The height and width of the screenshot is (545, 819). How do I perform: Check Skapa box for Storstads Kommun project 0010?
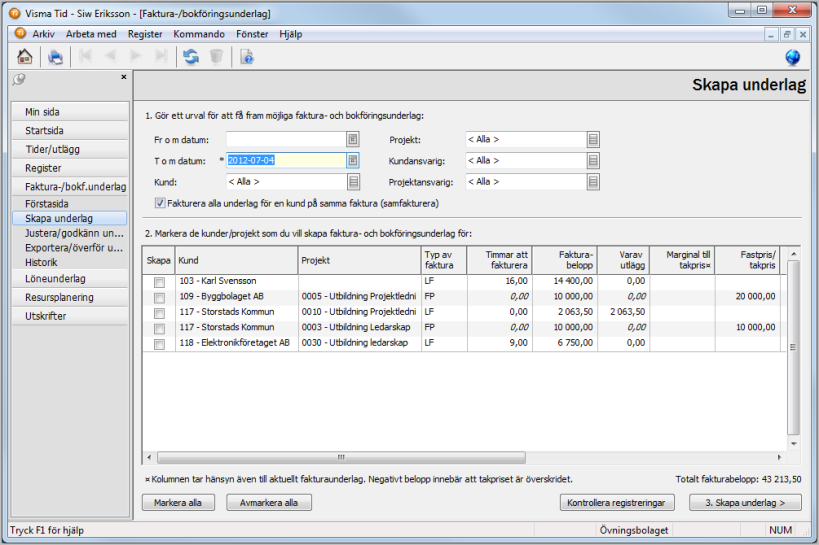click(x=159, y=313)
